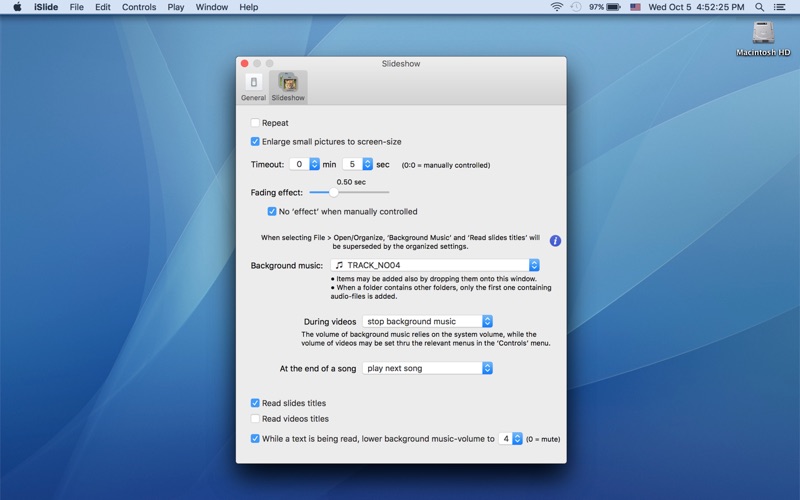
Task: Open During videos dropdown
Action: [x=428, y=321]
